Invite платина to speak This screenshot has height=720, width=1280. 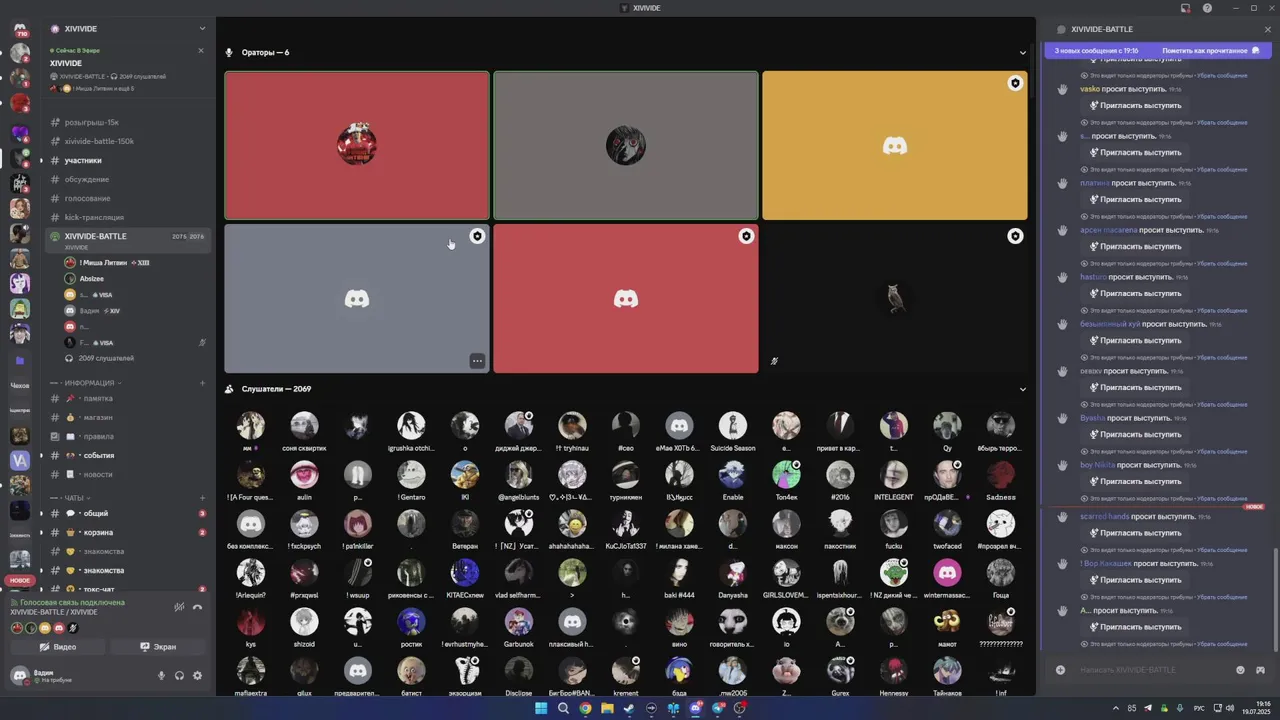1135,199
